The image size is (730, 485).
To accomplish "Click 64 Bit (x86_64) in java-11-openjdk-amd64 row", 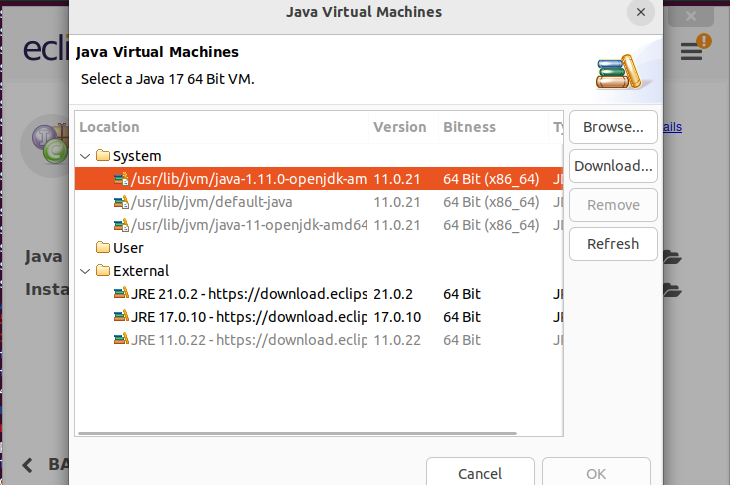I will [491, 225].
